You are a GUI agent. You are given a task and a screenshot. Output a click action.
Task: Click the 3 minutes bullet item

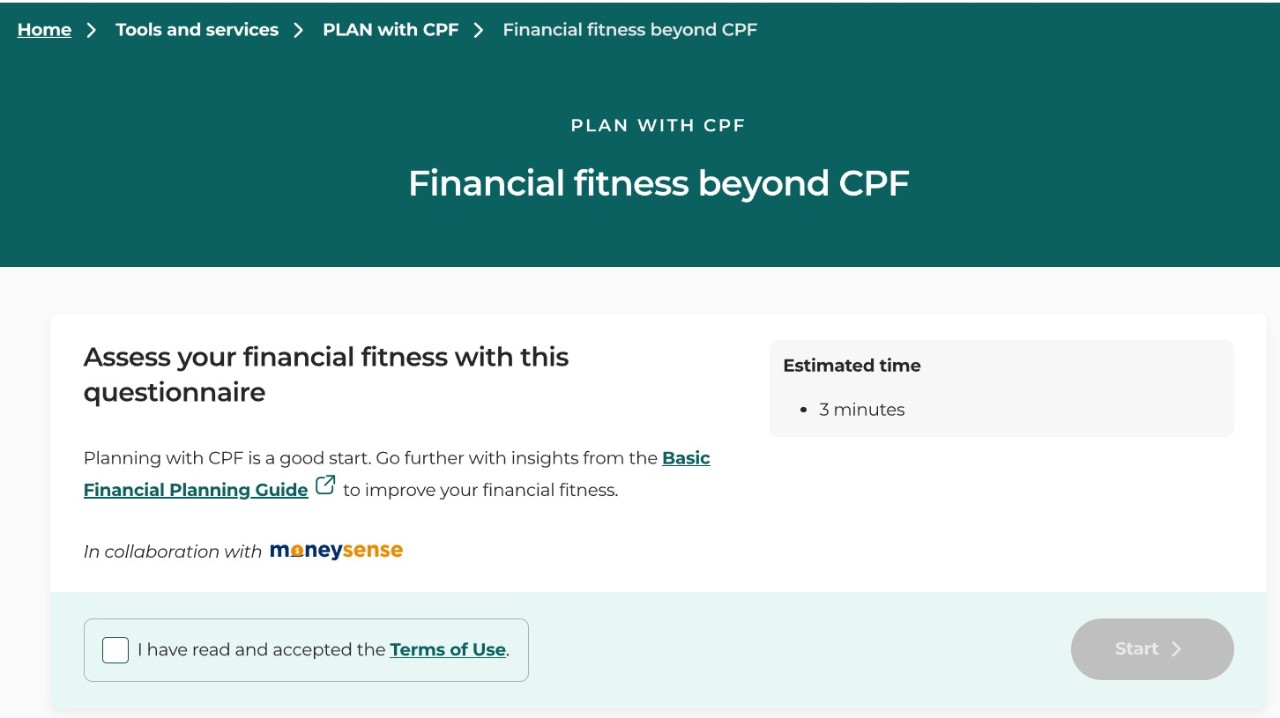861,410
